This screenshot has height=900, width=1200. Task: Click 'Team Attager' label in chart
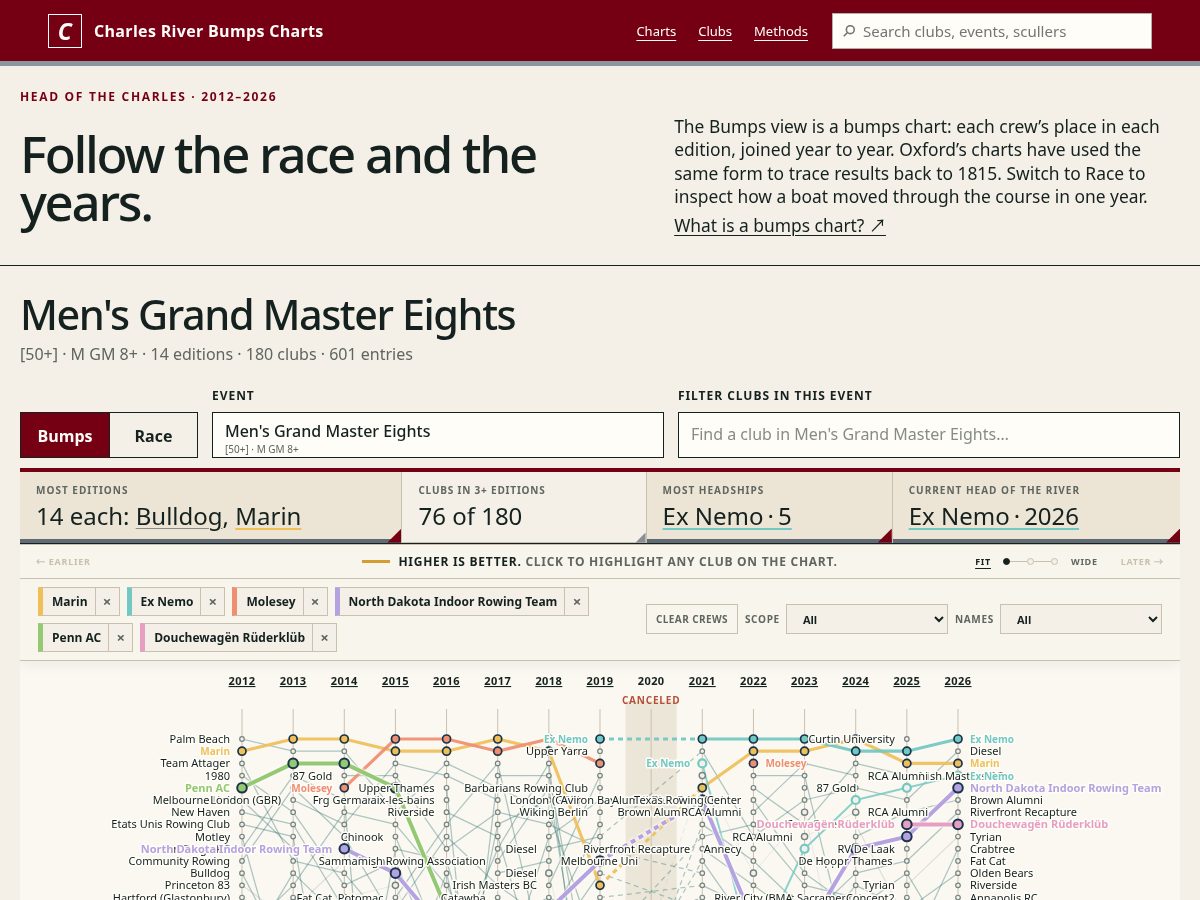tap(195, 763)
